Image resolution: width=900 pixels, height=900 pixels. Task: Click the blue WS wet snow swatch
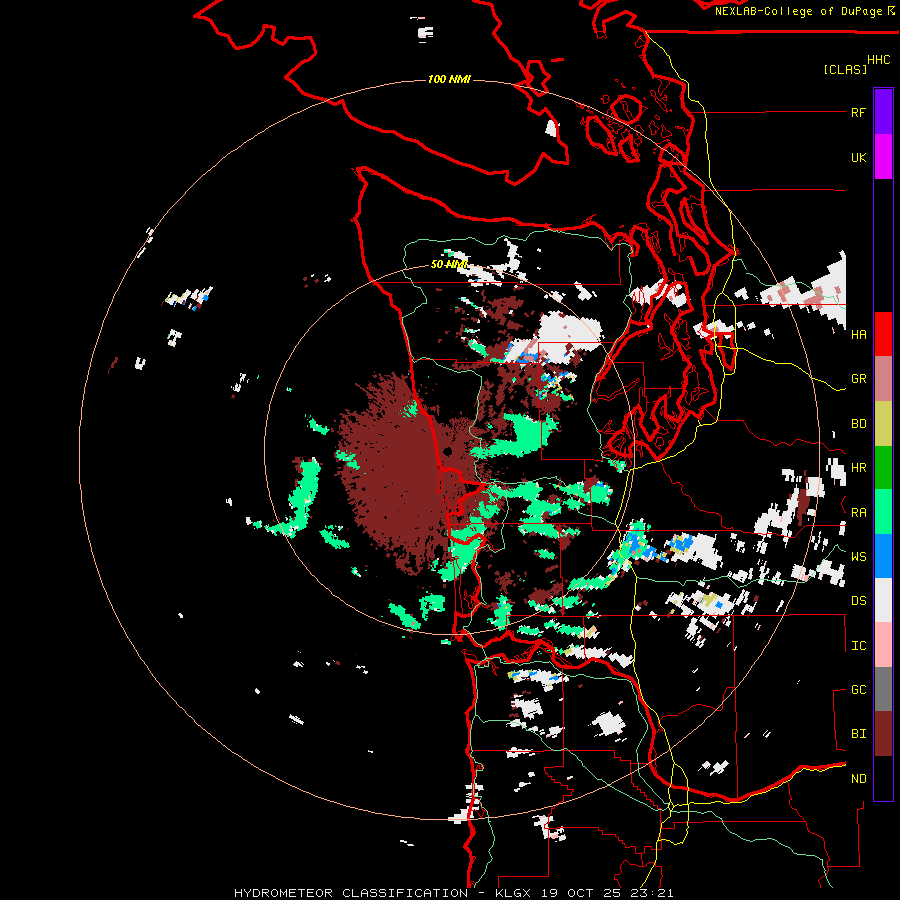click(883, 556)
